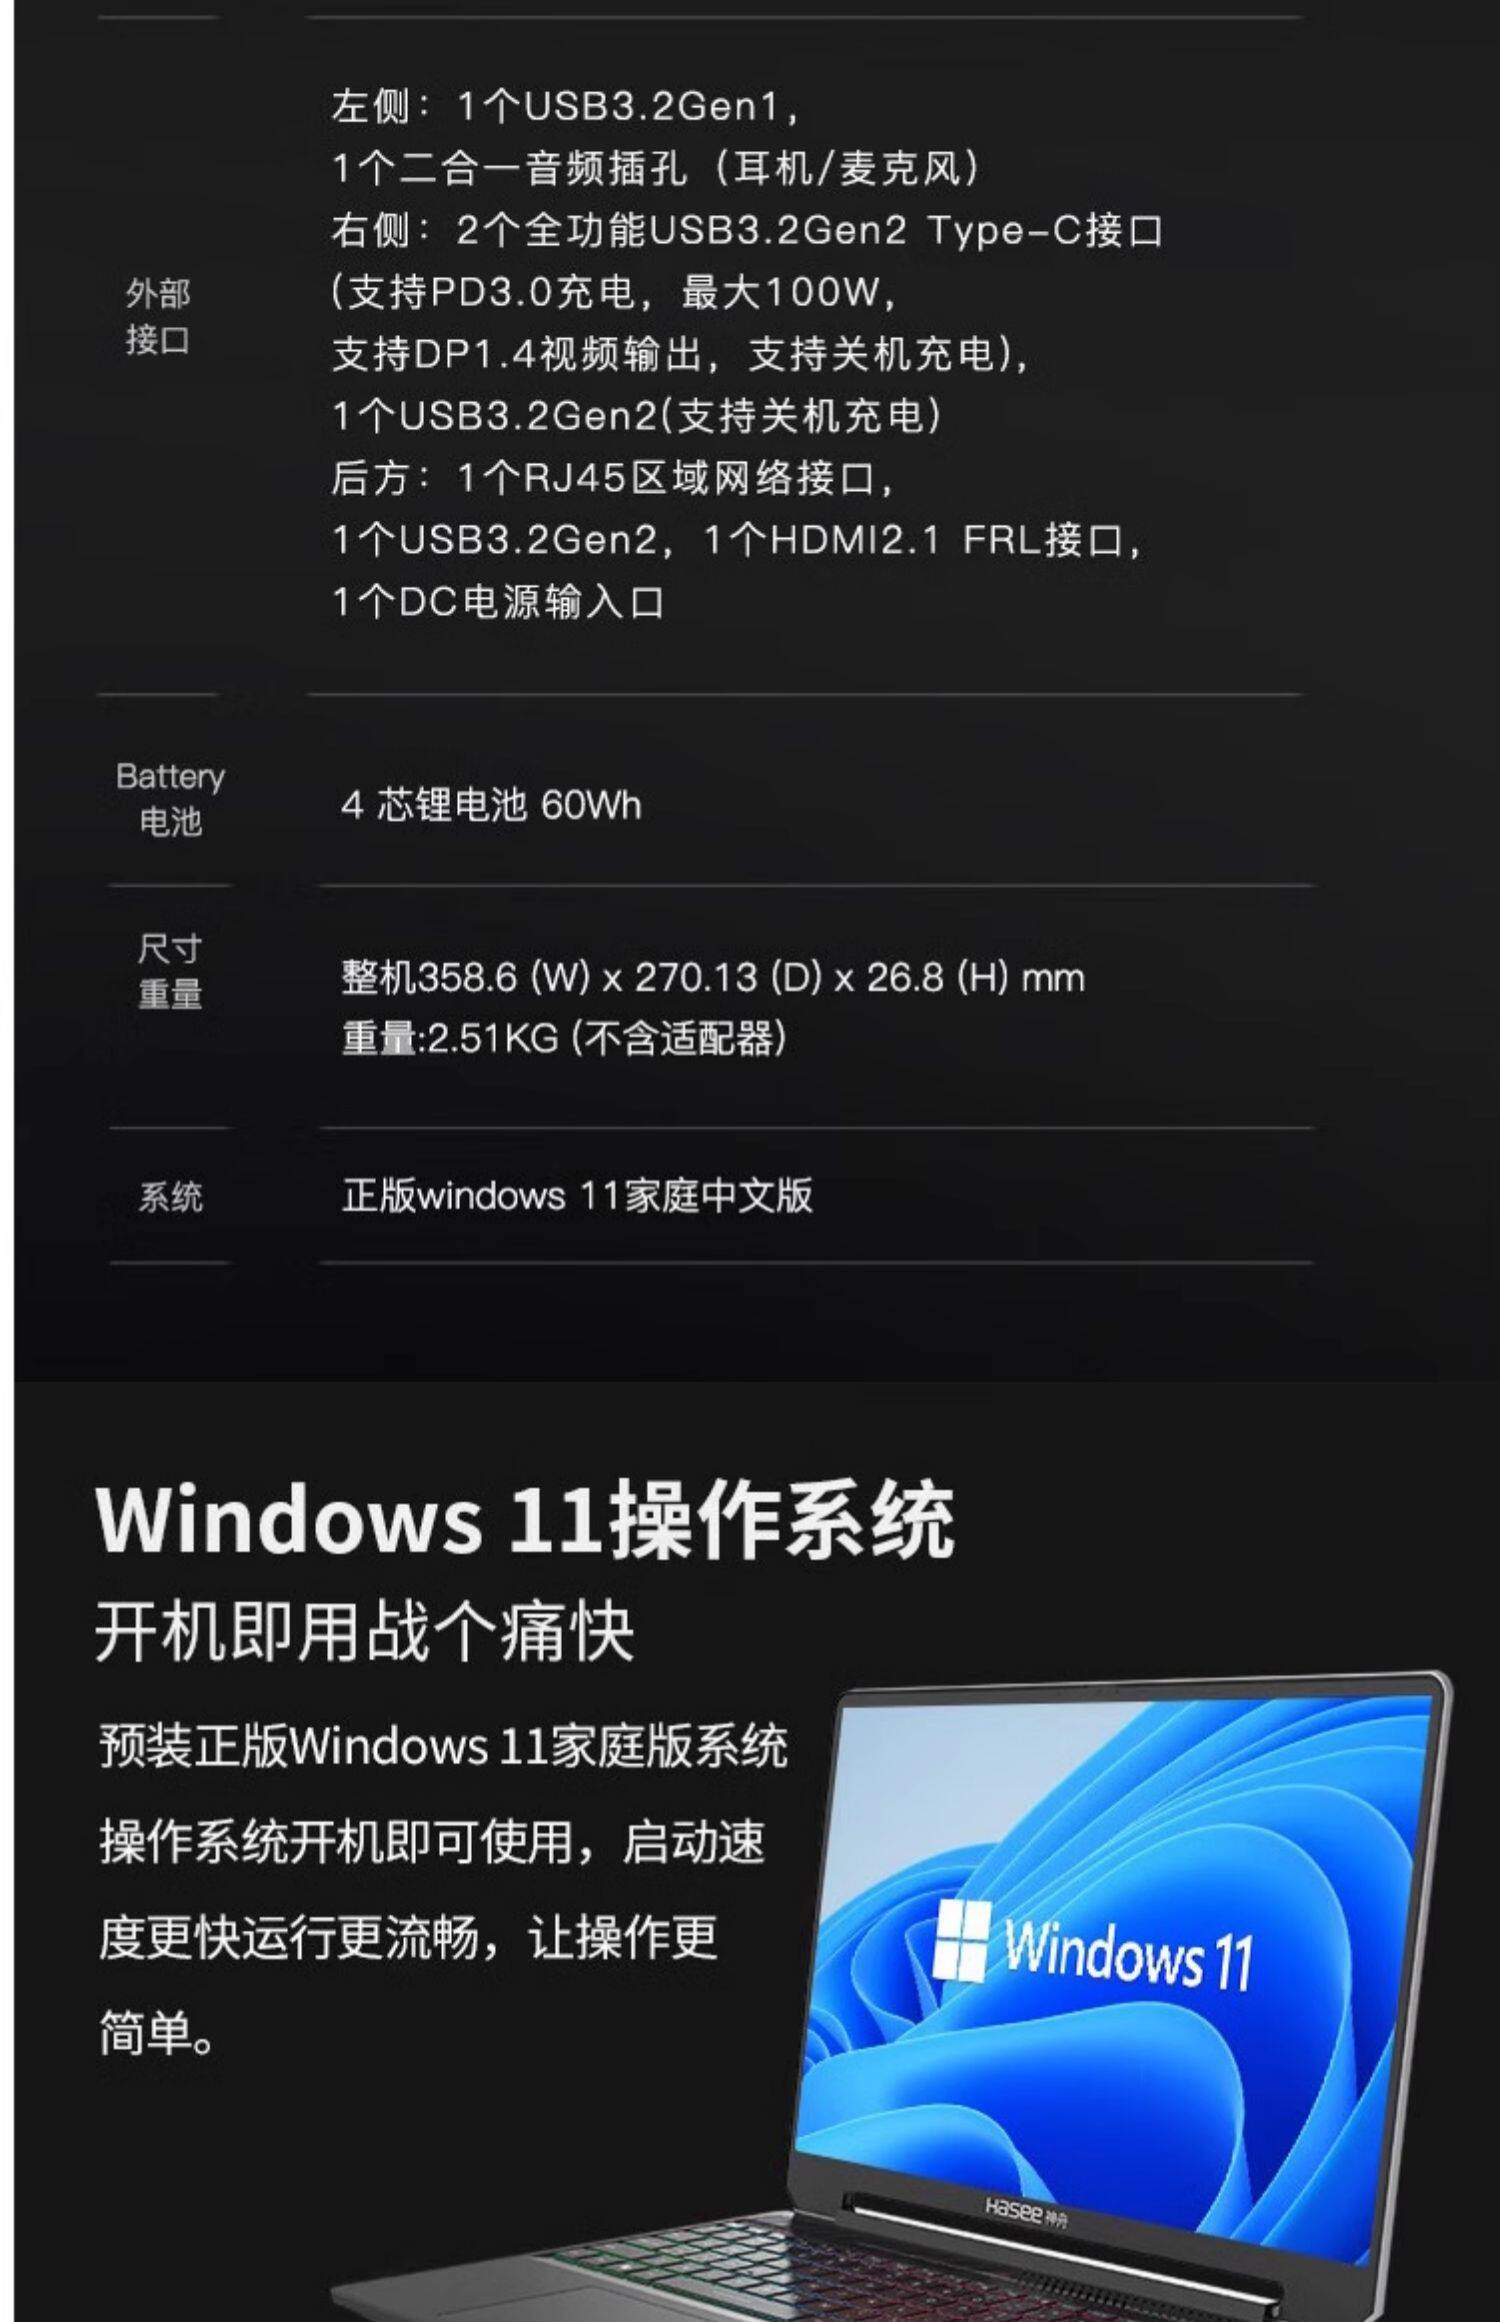Click the 左侧 USB3.2Gen1 port line
The image size is (1500, 2322).
(x=565, y=106)
